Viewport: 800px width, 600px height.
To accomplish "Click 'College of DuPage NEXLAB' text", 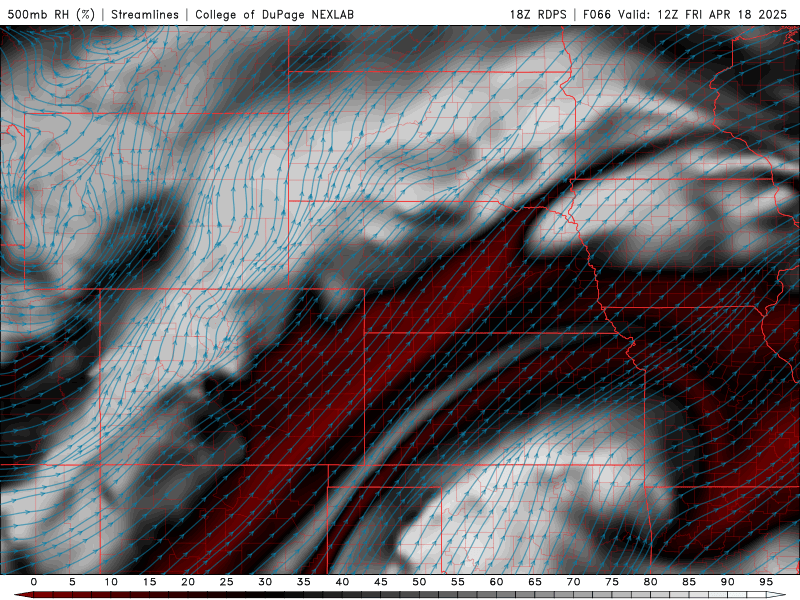I will (x=274, y=14).
